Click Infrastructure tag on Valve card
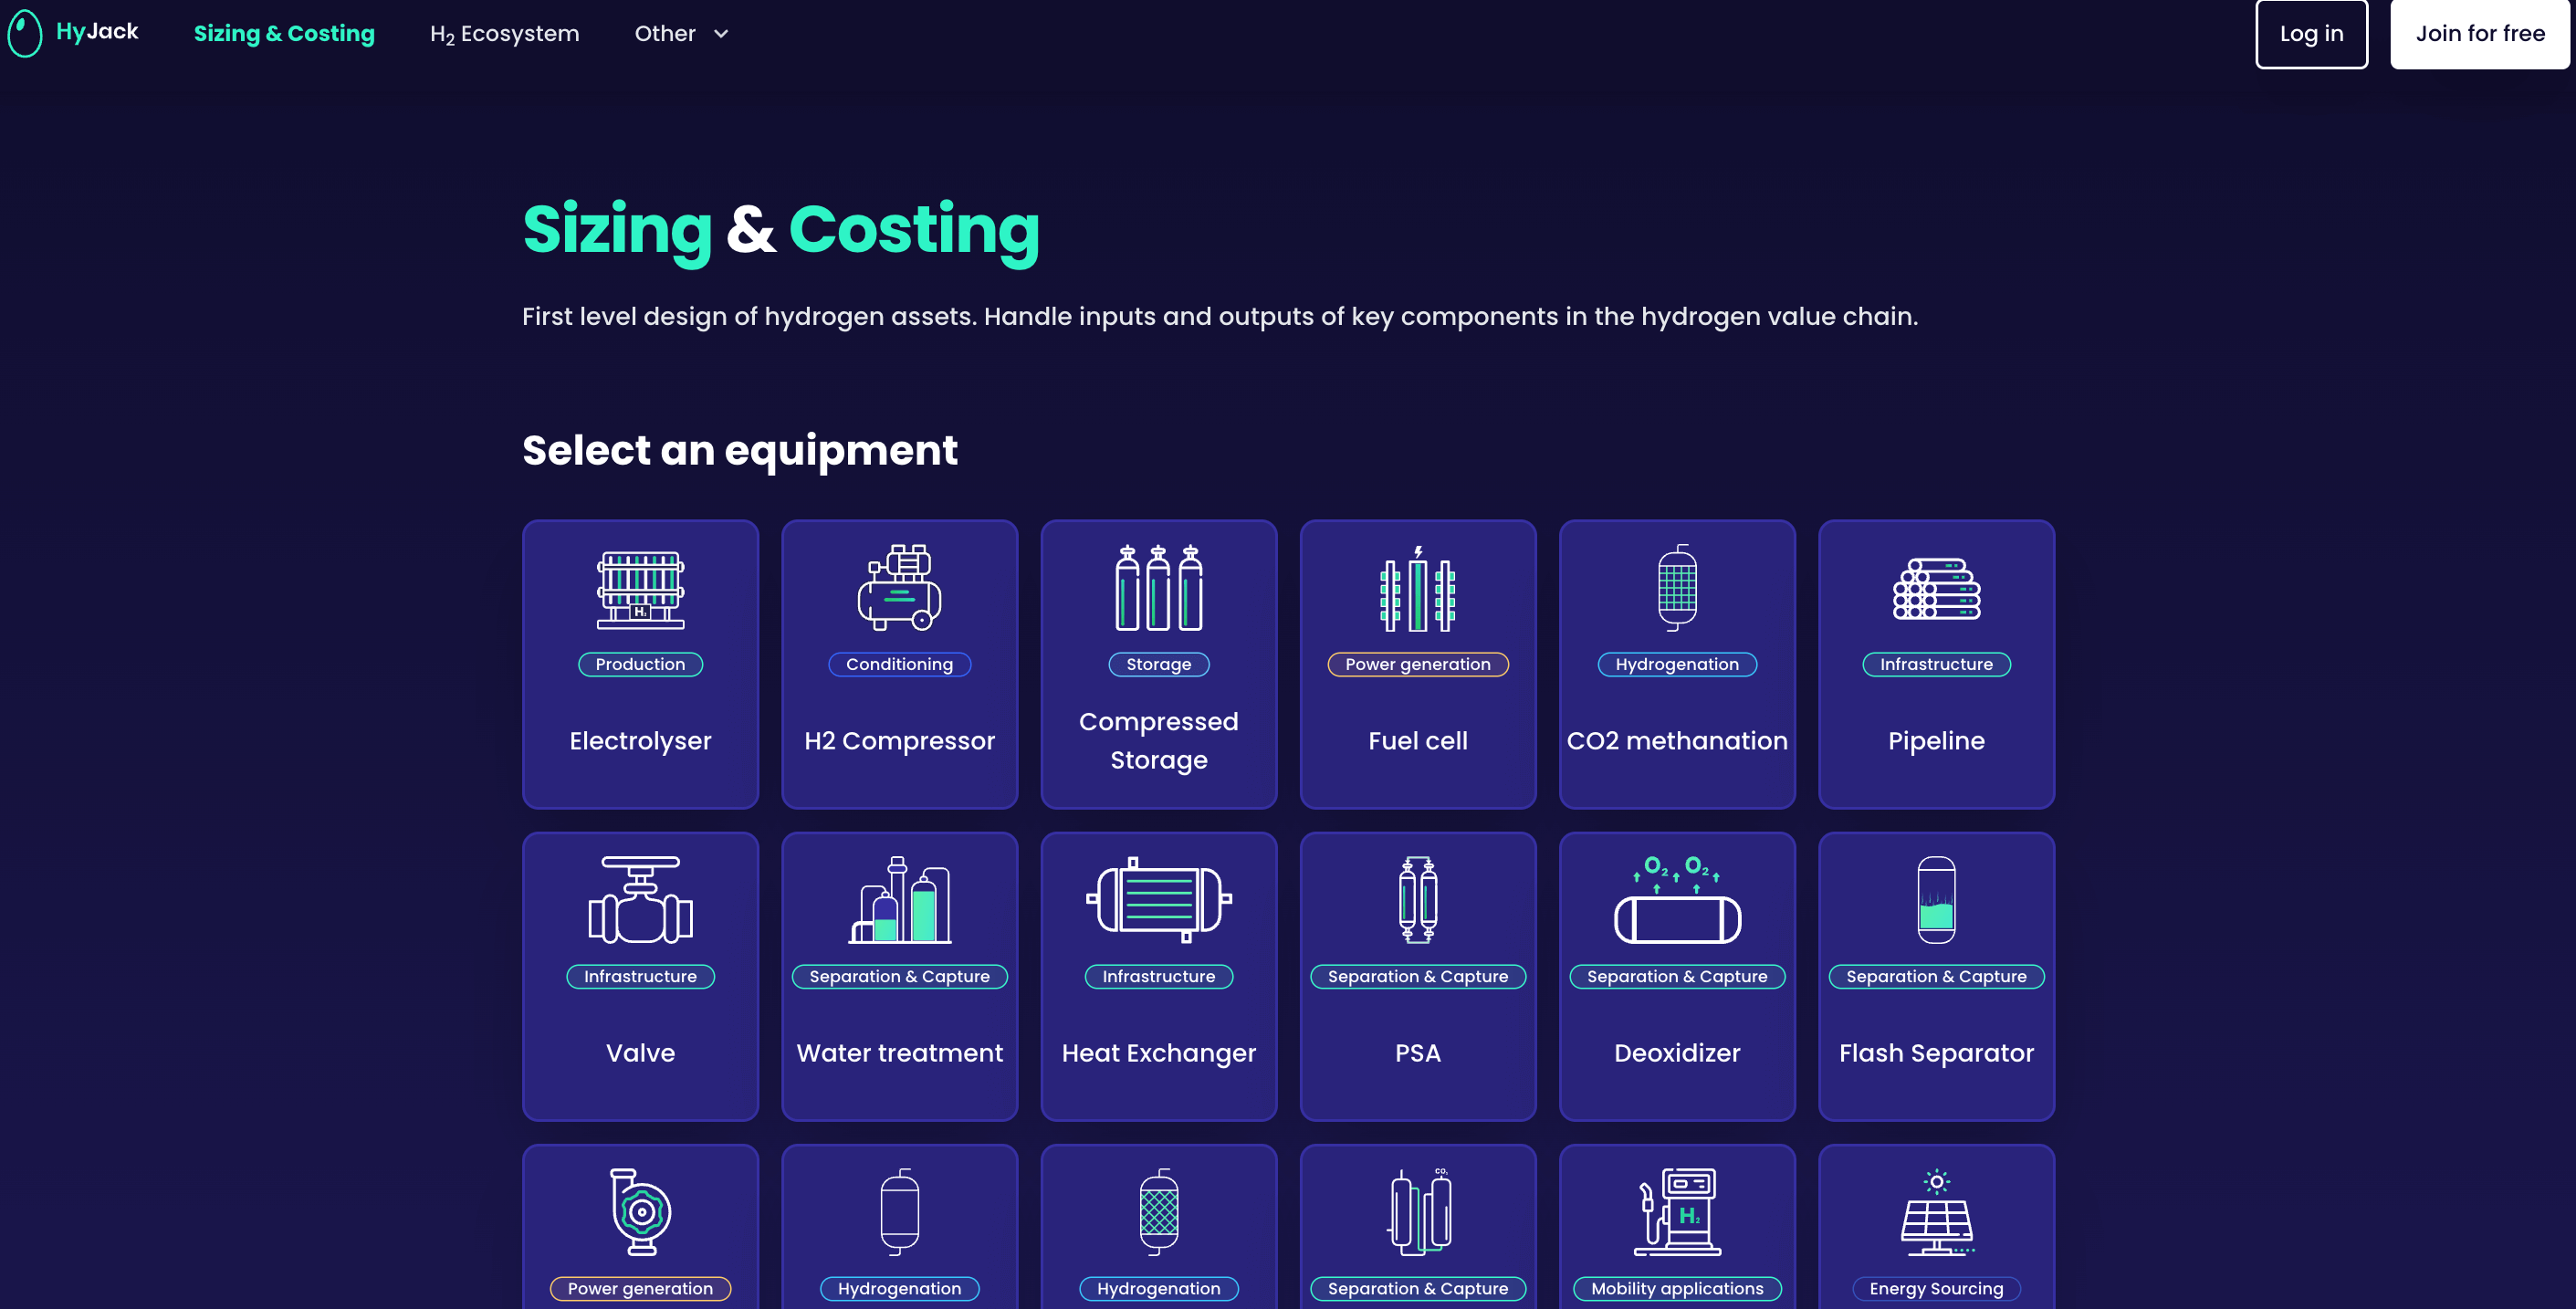This screenshot has height=1309, width=2576. [x=640, y=976]
